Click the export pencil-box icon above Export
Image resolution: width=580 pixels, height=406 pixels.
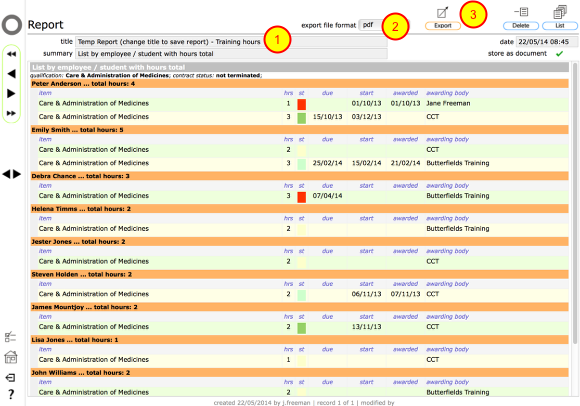click(x=442, y=13)
